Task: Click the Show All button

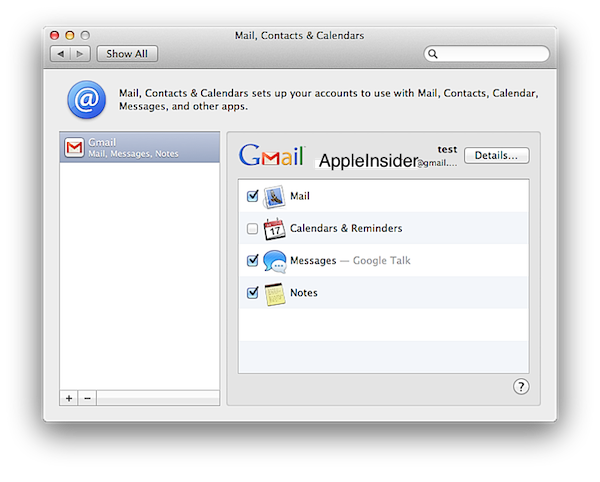Action: pos(127,54)
